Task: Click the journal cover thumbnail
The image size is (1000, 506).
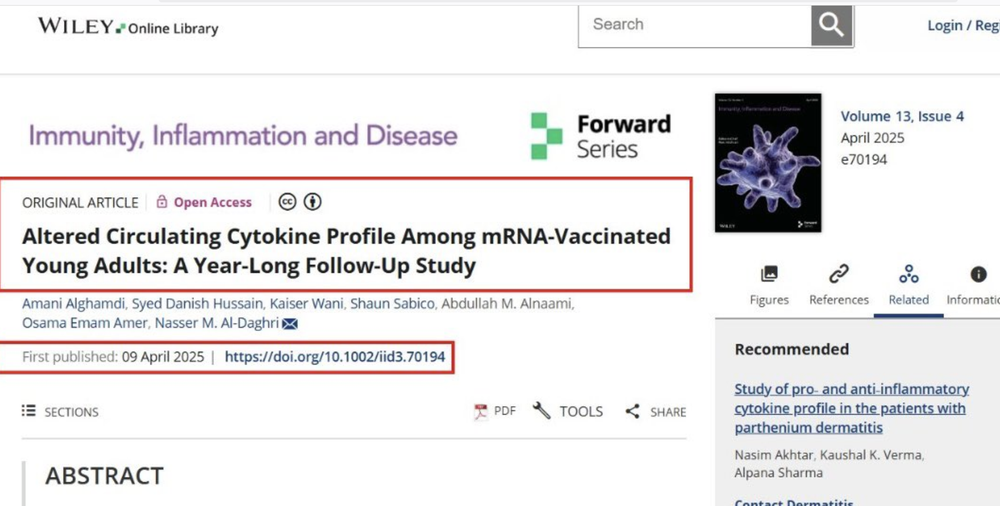Action: (x=768, y=163)
